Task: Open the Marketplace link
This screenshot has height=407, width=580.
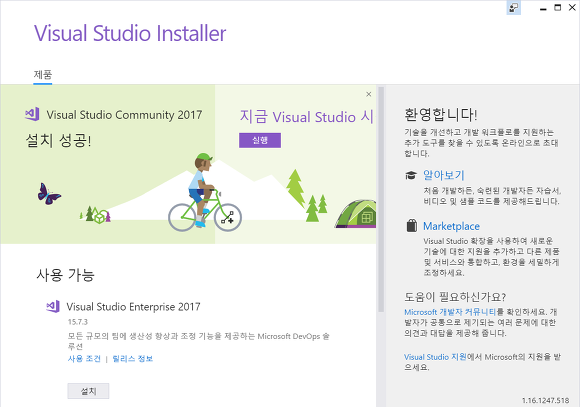Action: [451, 226]
